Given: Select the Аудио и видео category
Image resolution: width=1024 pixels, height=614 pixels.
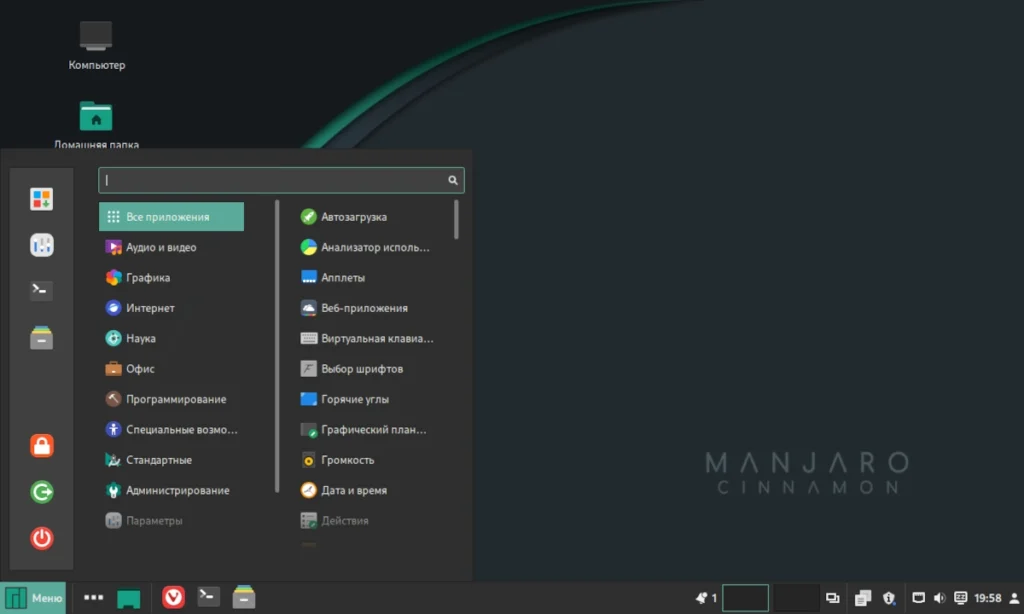Looking at the screenshot, I should 171,248.
